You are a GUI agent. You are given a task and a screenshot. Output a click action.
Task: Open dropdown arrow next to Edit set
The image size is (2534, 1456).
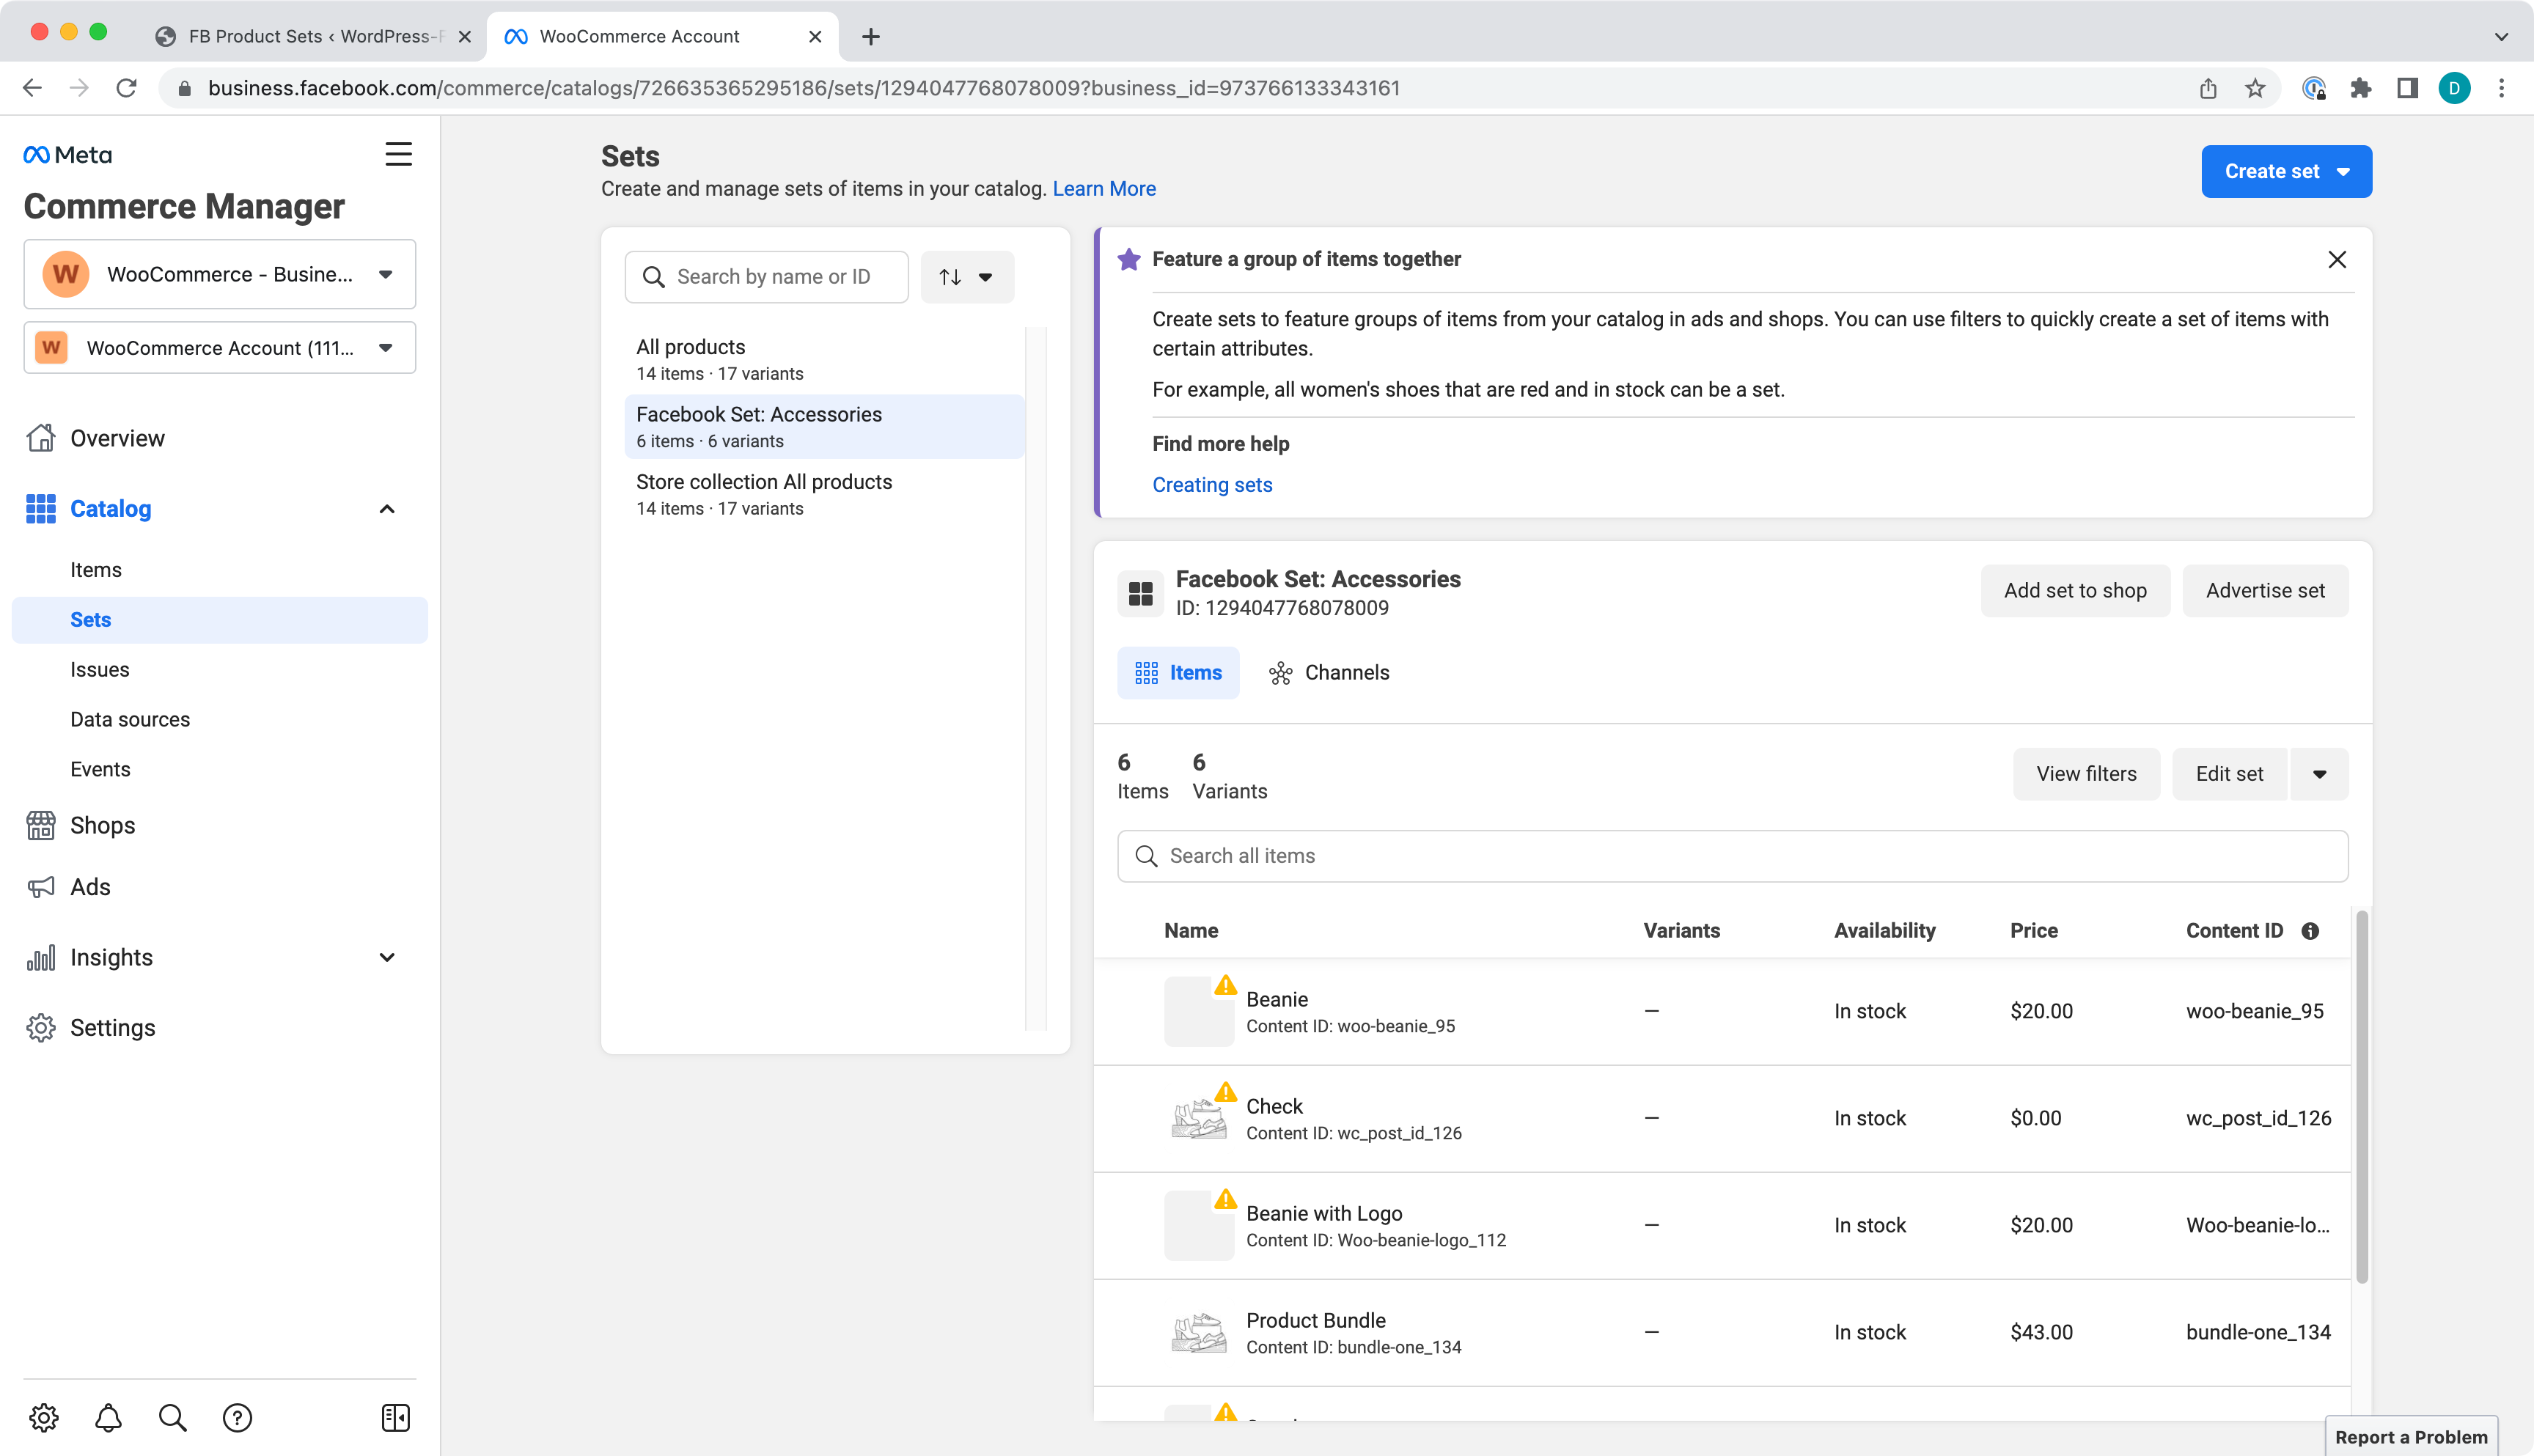point(2319,774)
